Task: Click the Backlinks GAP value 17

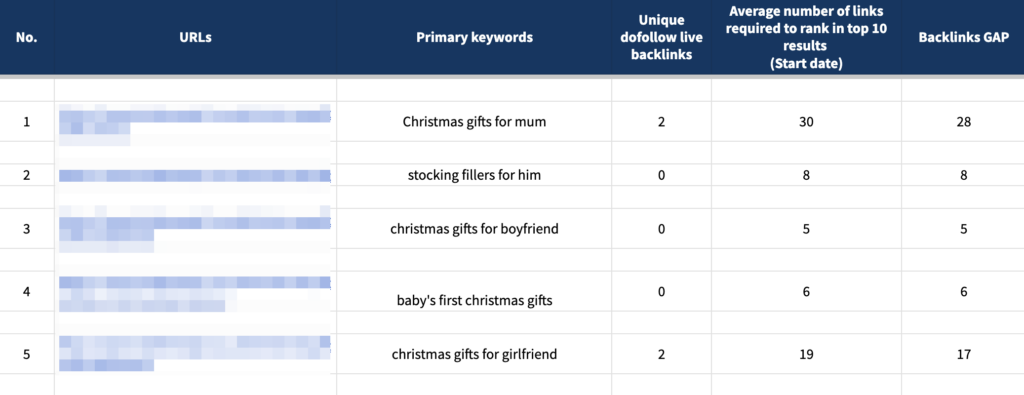Action: [x=963, y=355]
